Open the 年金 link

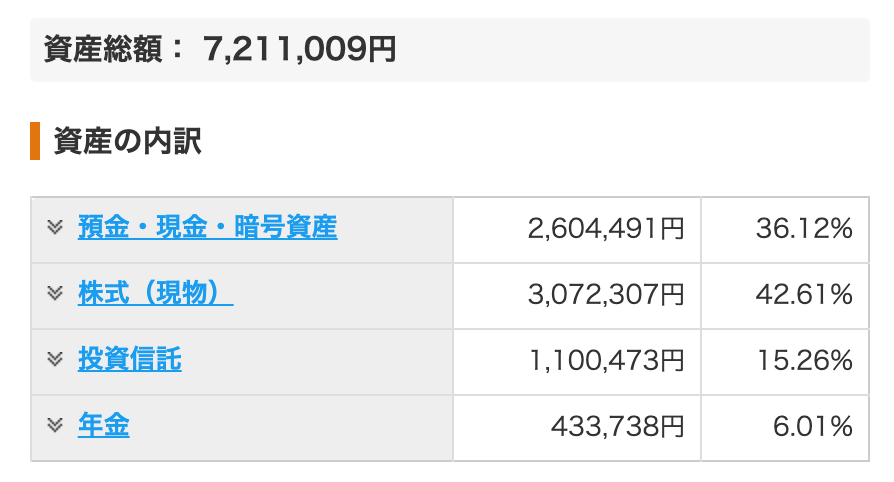(x=103, y=426)
